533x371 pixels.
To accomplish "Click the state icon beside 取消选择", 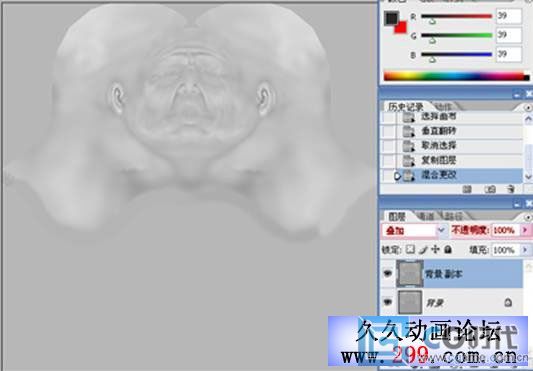I will (409, 146).
